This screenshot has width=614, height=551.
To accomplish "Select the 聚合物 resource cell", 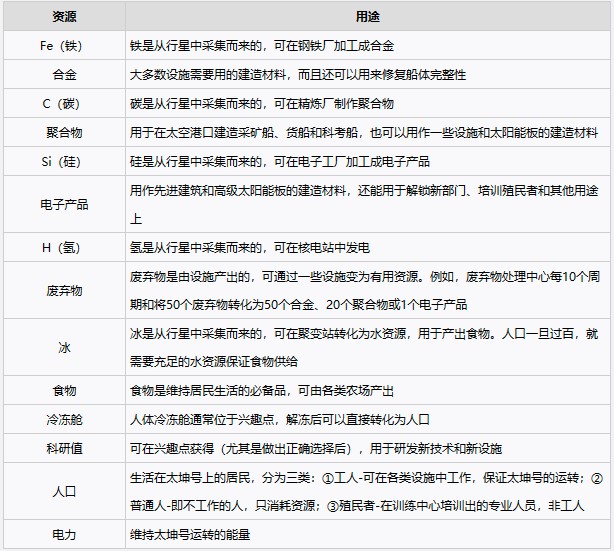I will coord(64,132).
